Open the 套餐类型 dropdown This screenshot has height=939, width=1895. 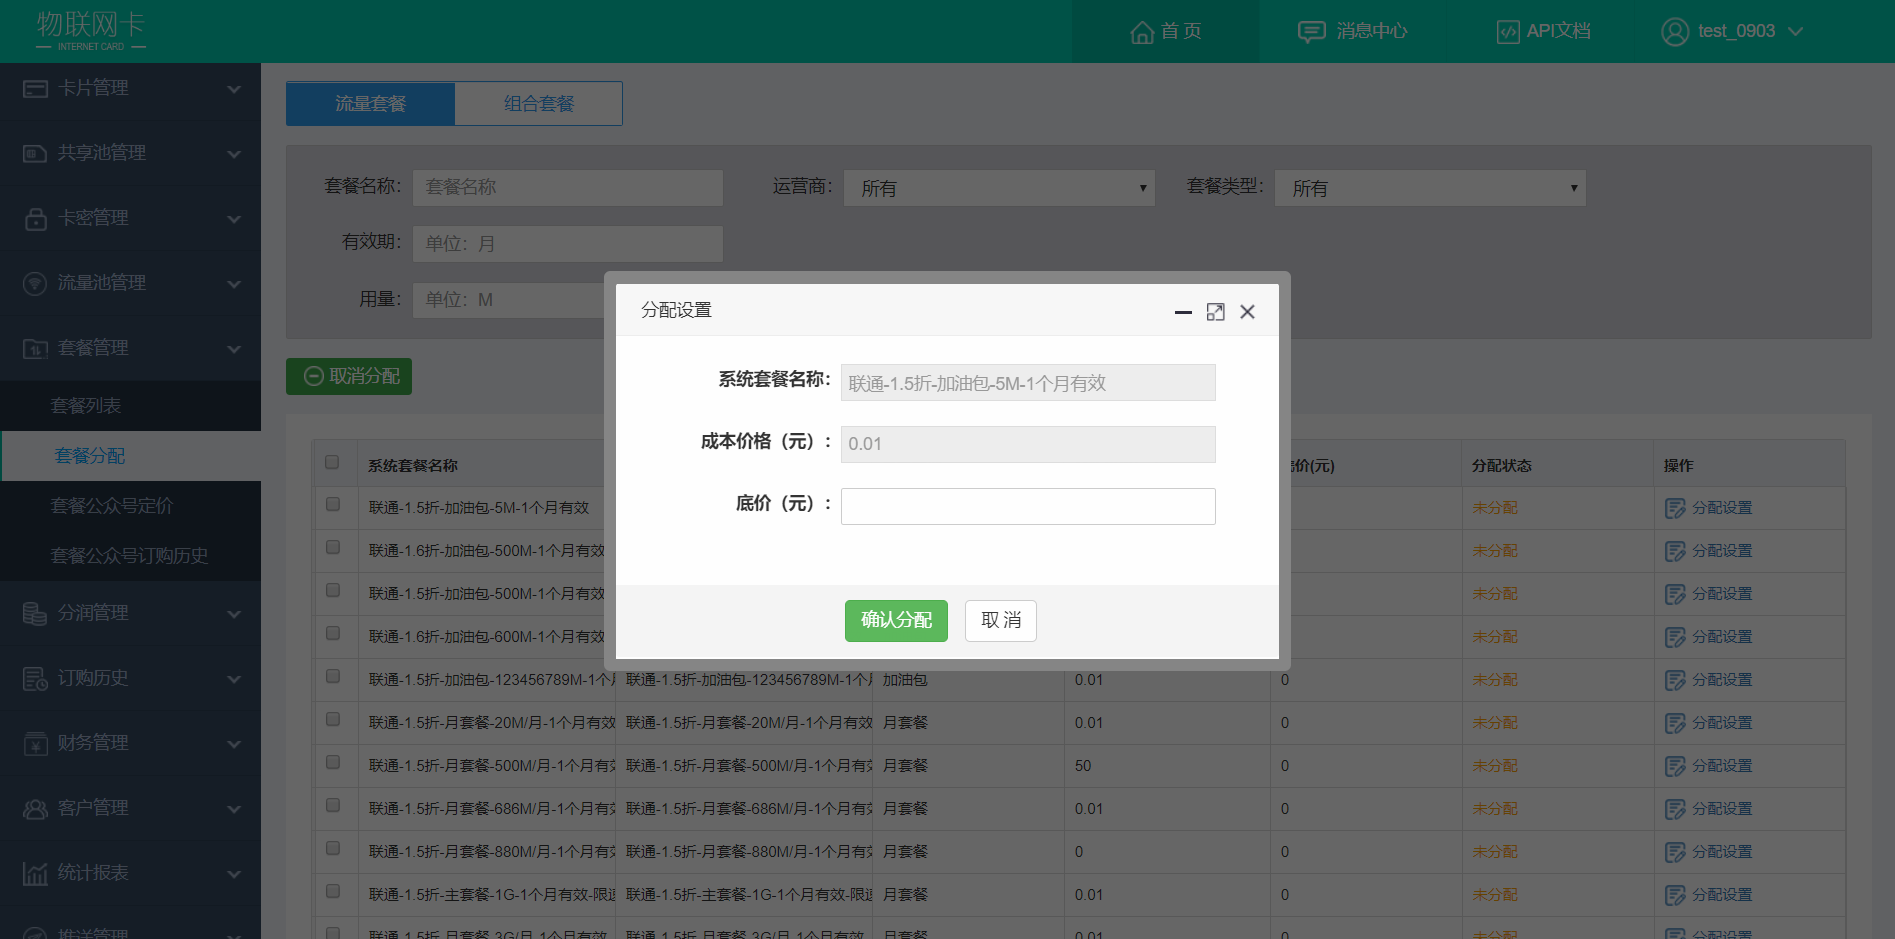[1430, 188]
